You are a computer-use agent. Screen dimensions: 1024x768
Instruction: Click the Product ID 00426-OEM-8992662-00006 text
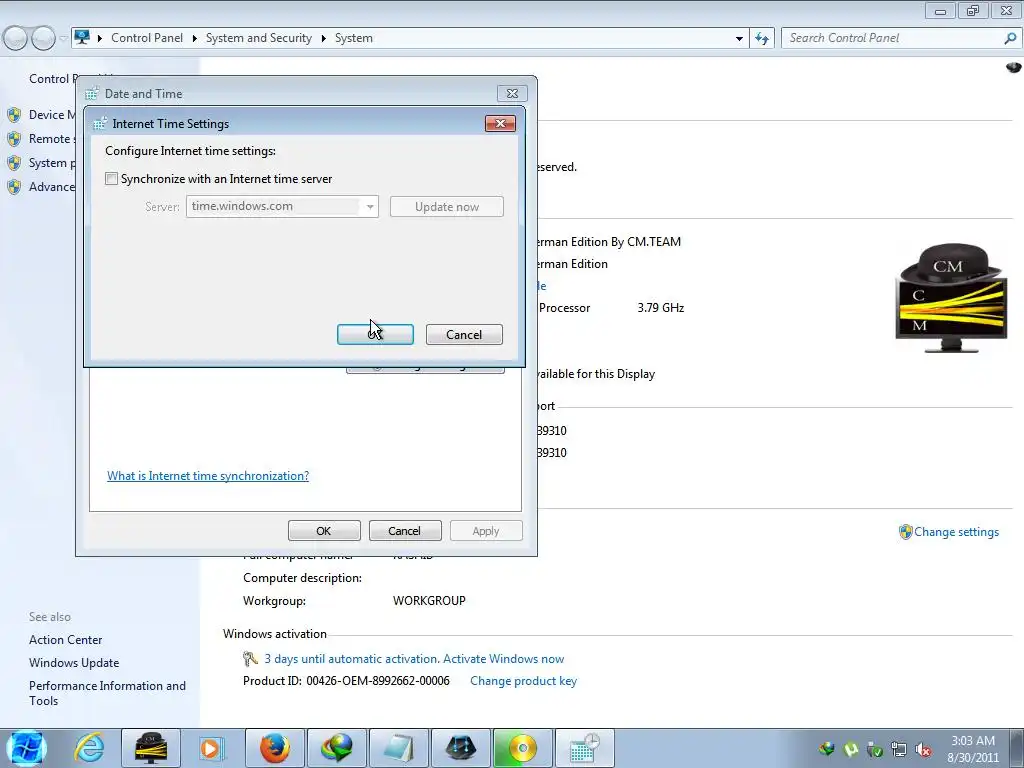coord(346,680)
